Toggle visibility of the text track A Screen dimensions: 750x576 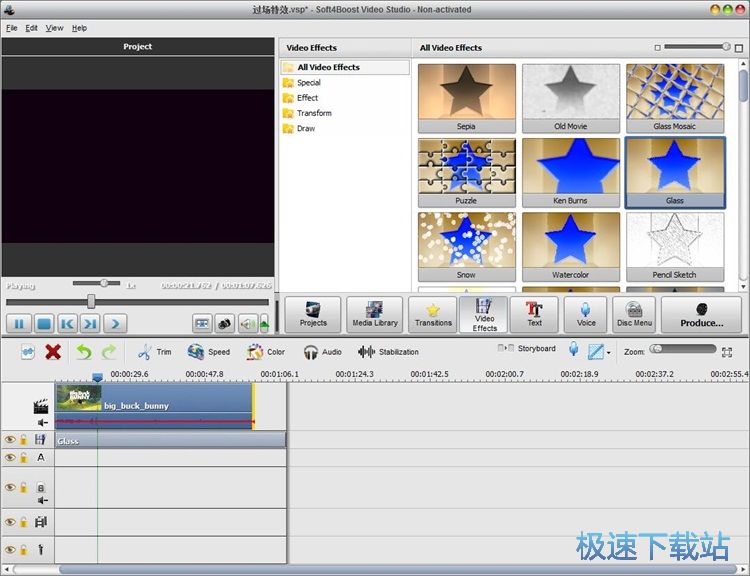(x=10, y=457)
